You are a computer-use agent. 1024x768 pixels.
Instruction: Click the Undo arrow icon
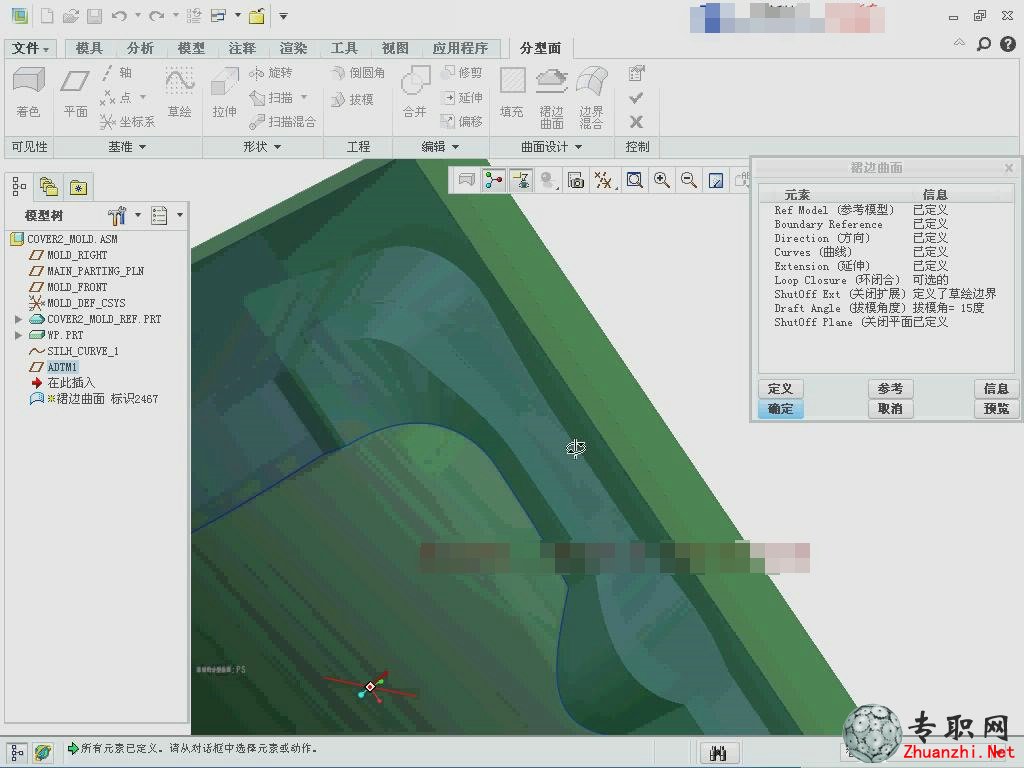click(119, 16)
